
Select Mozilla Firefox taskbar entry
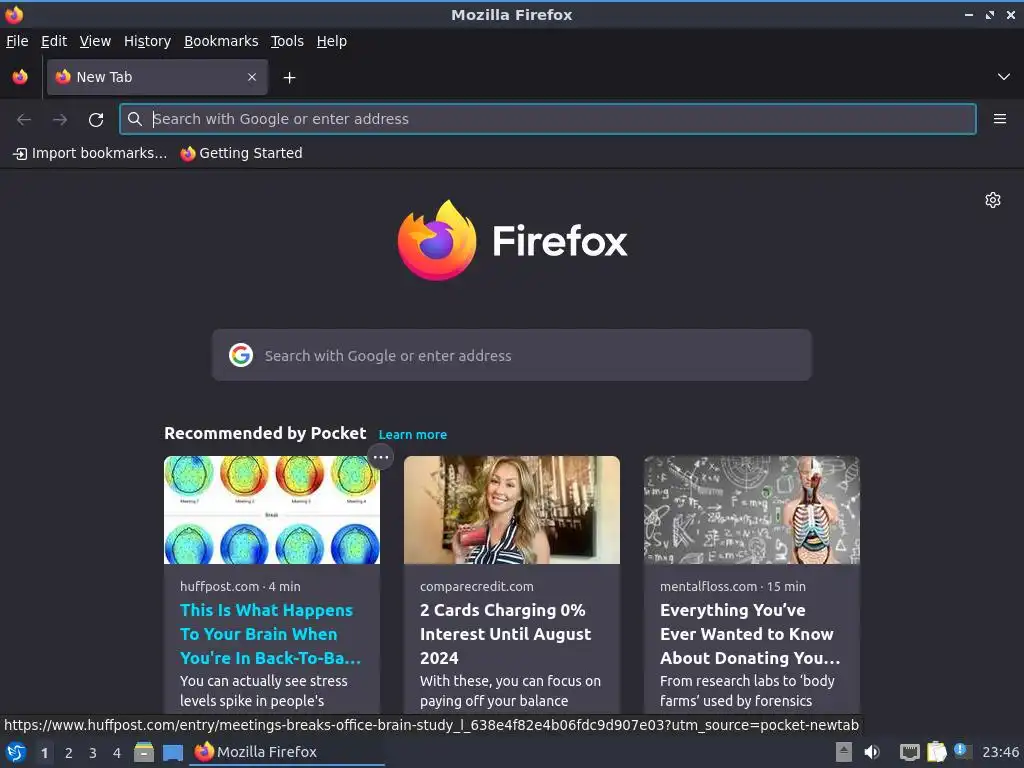(287, 752)
